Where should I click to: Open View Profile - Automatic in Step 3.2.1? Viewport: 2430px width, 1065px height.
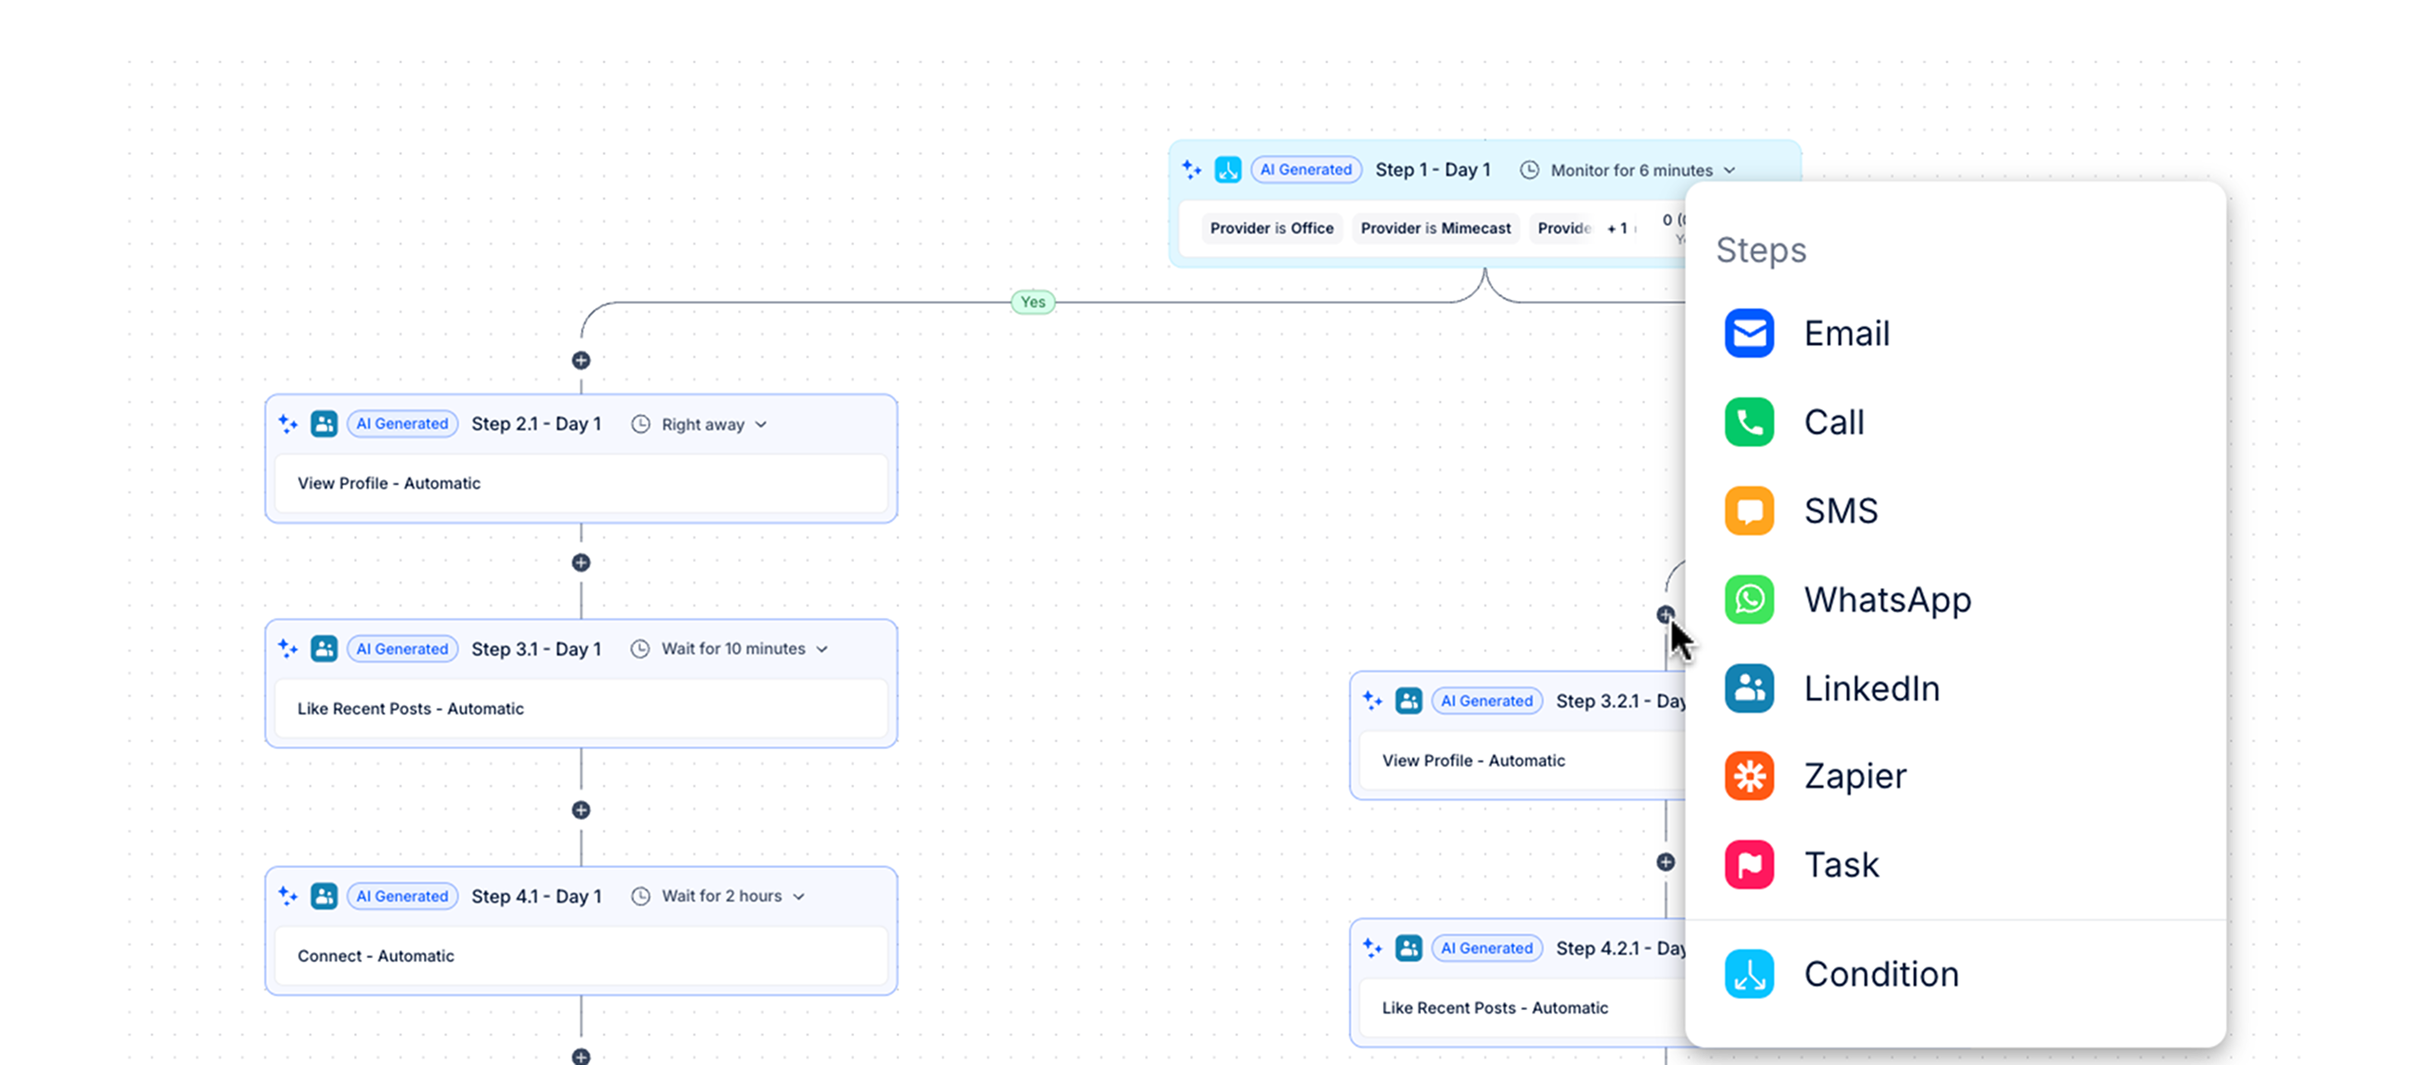[1523, 760]
